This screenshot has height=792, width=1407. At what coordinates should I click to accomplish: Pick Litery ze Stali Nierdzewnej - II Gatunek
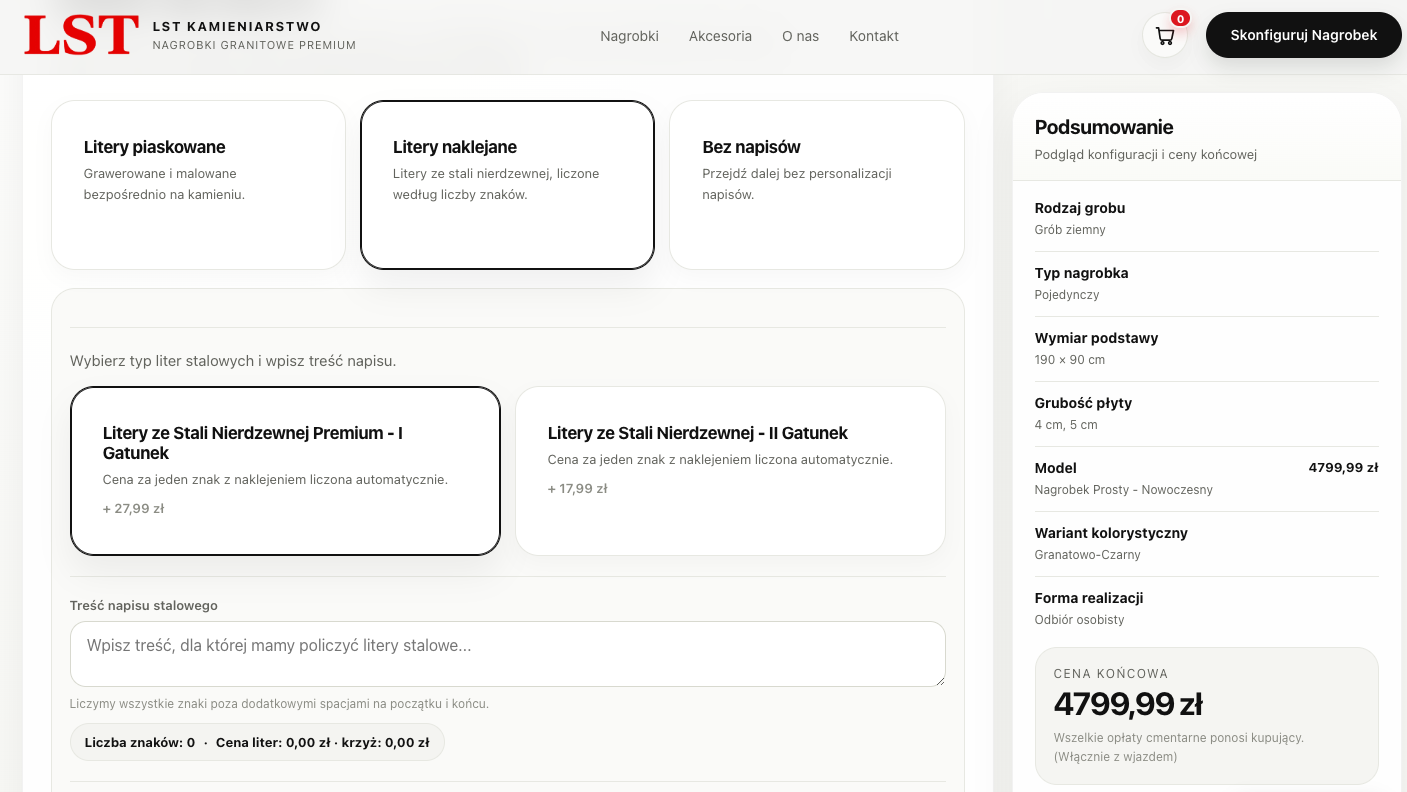click(730, 471)
